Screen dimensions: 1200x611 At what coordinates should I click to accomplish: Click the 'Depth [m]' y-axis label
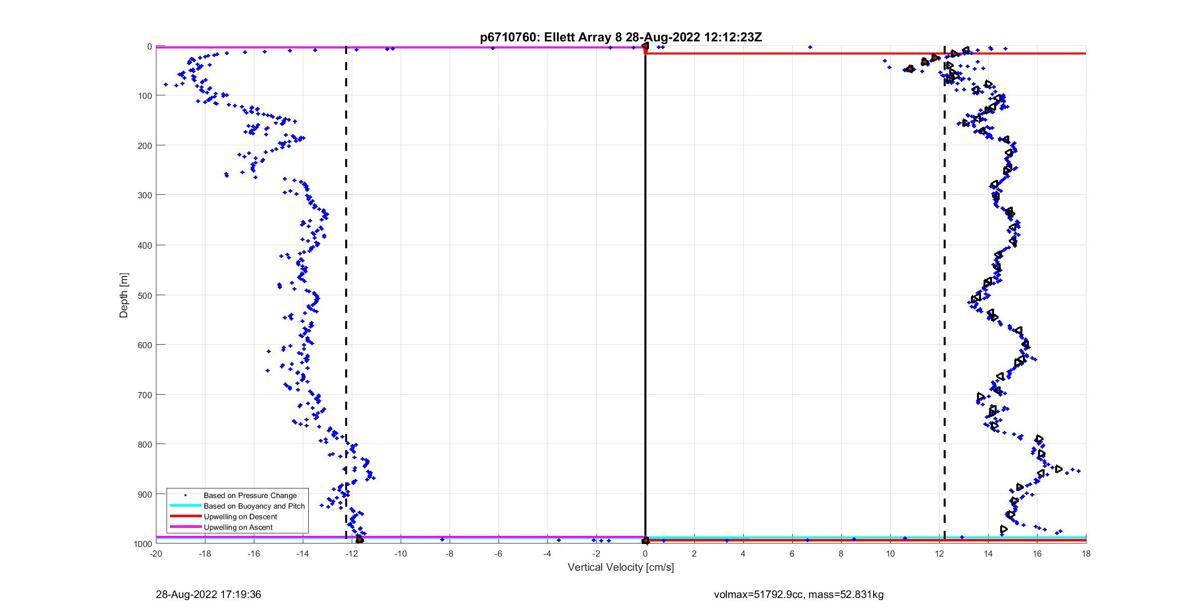(125, 295)
